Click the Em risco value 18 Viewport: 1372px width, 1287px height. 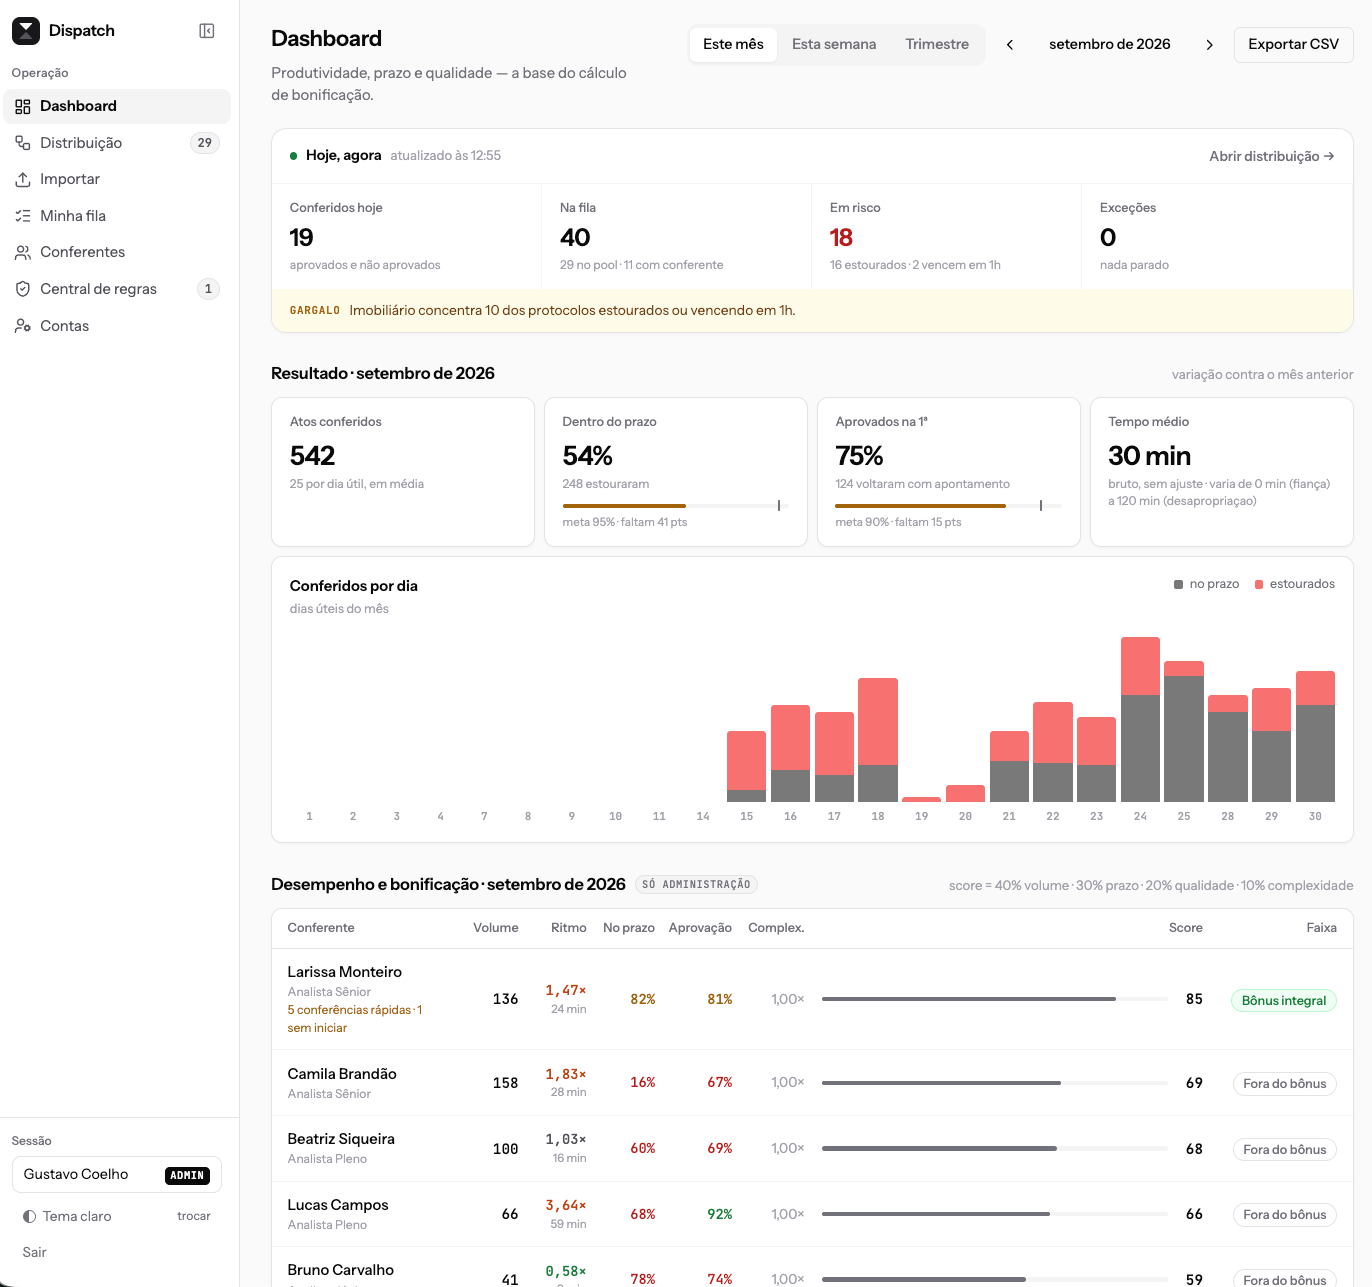pos(841,238)
